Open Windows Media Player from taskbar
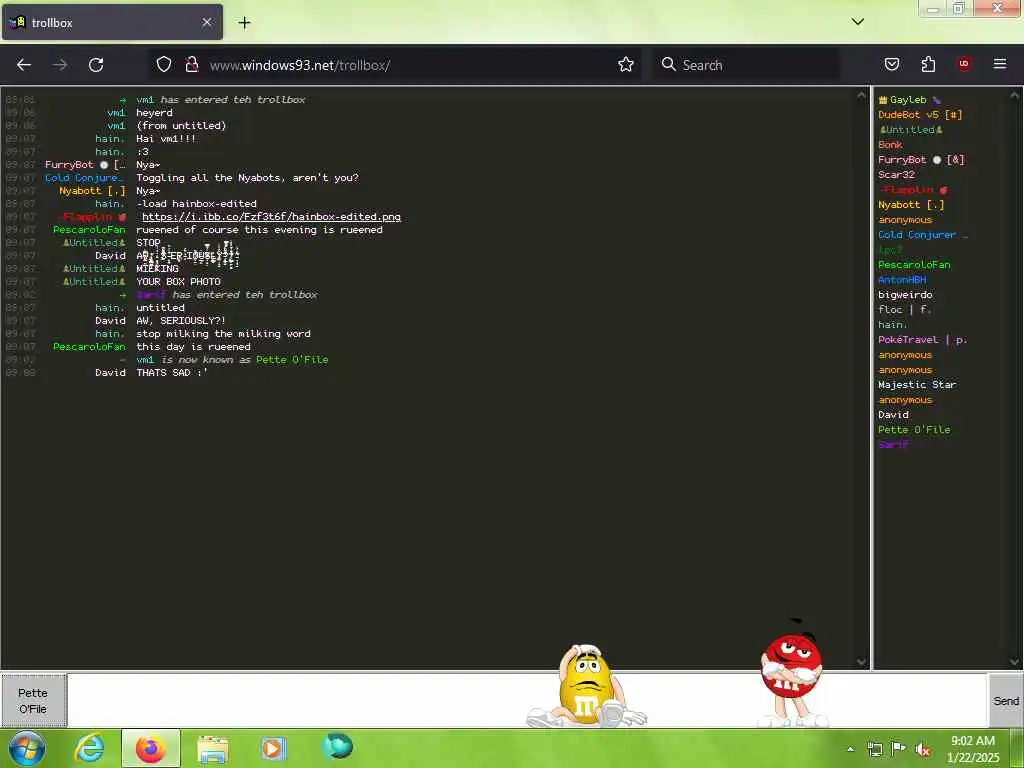Viewport: 1024px width, 768px height. pos(274,748)
